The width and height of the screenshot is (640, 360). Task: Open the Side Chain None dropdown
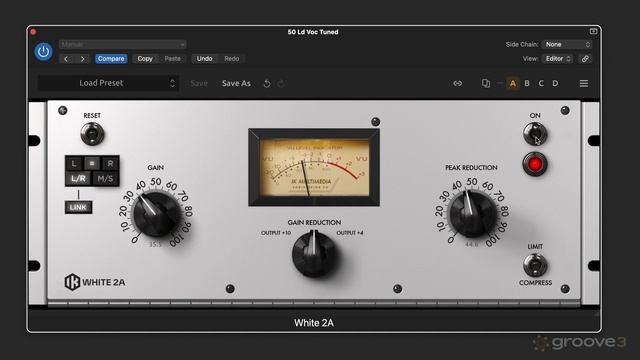tap(567, 44)
